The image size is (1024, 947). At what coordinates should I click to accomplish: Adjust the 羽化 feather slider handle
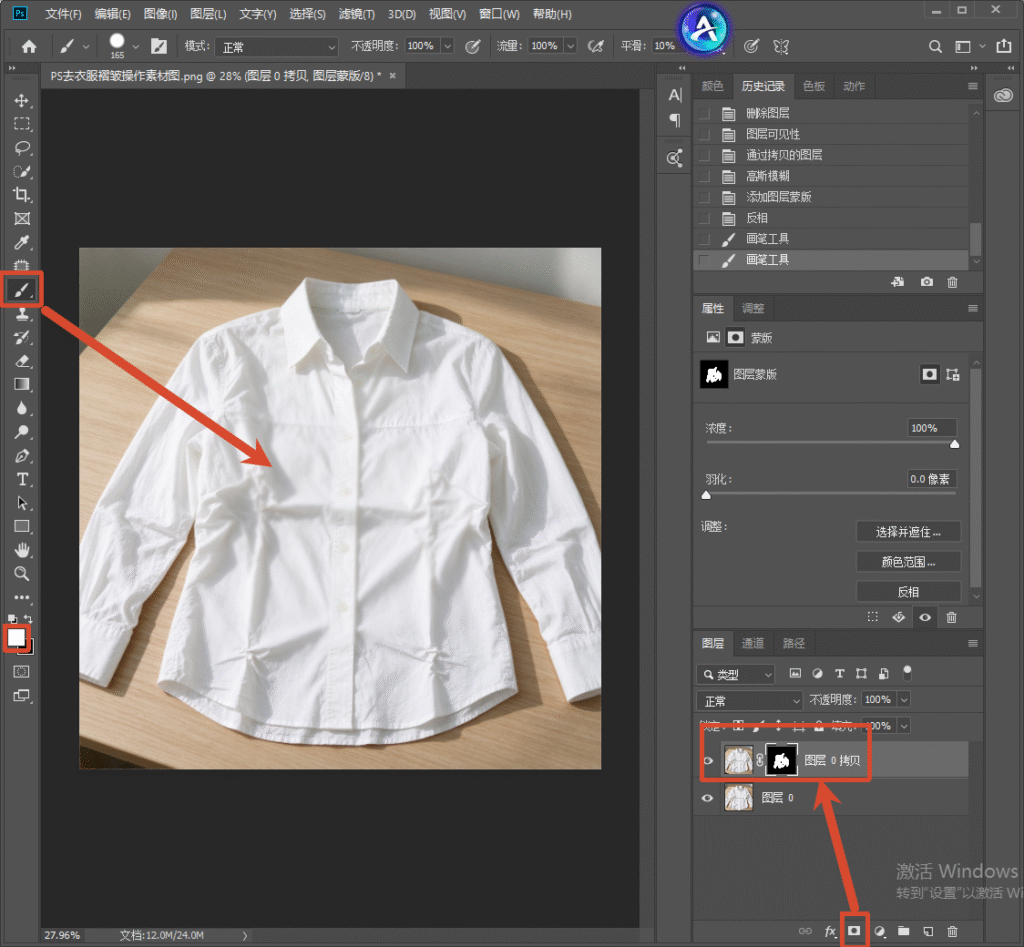[706, 495]
